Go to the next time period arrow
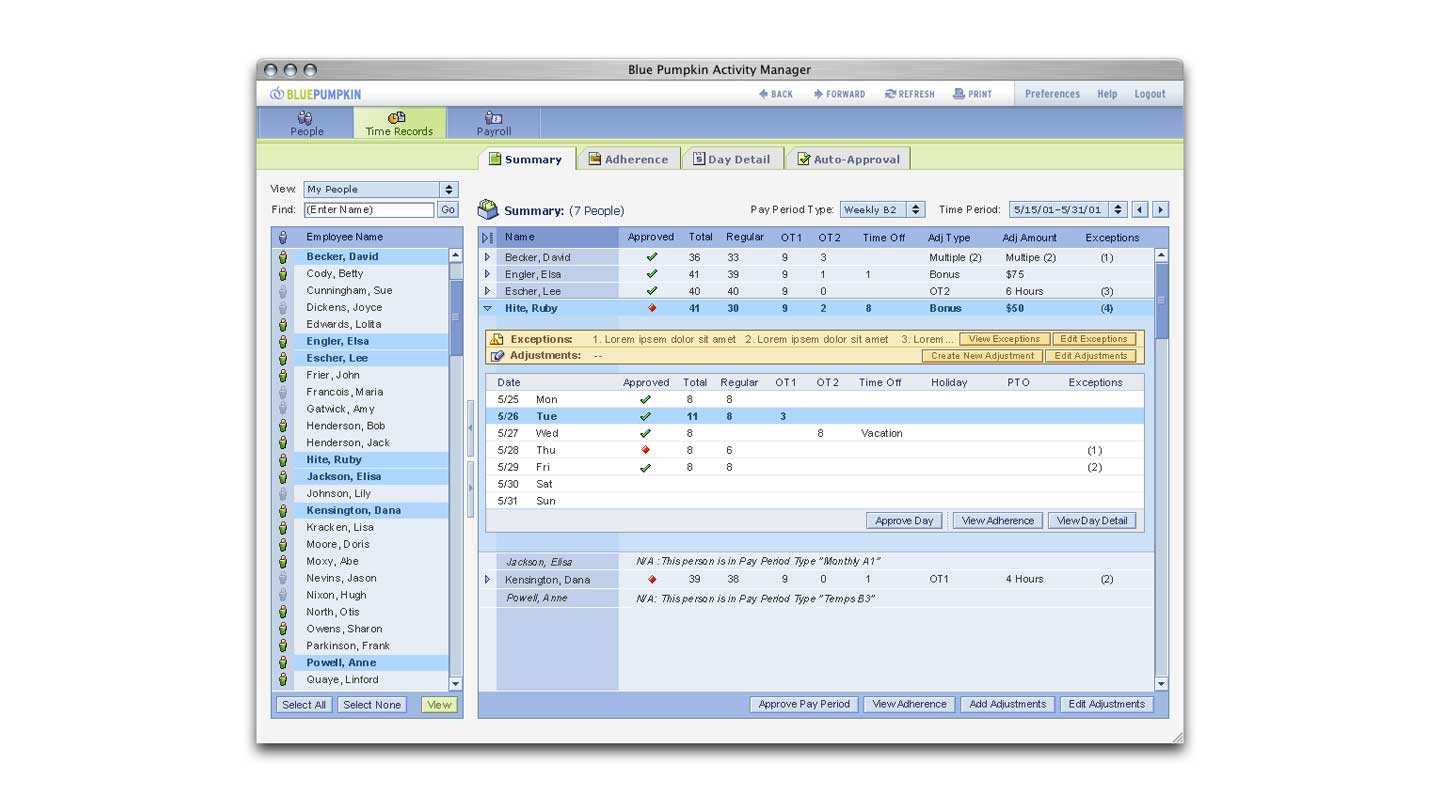This screenshot has width=1440, height=810. pos(1160,210)
